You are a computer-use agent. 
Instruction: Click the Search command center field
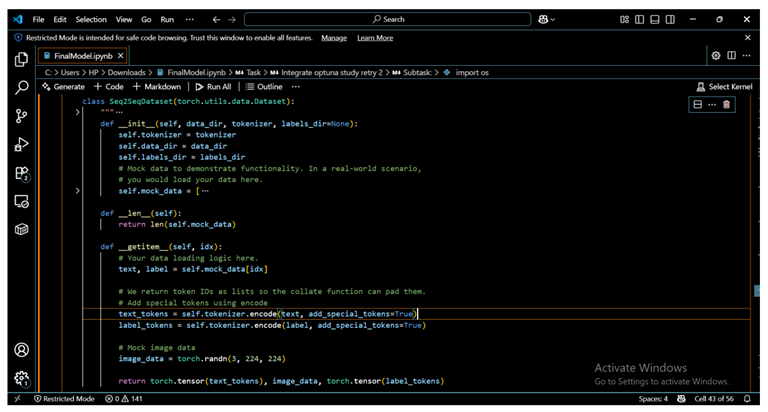coord(388,19)
